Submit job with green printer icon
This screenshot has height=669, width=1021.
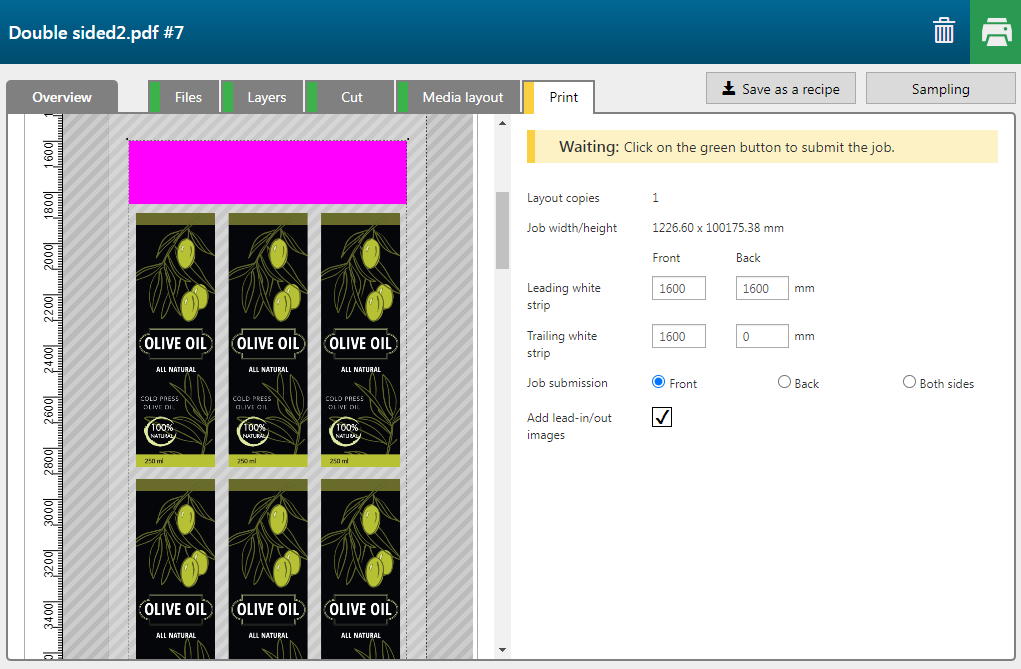click(x=995, y=32)
